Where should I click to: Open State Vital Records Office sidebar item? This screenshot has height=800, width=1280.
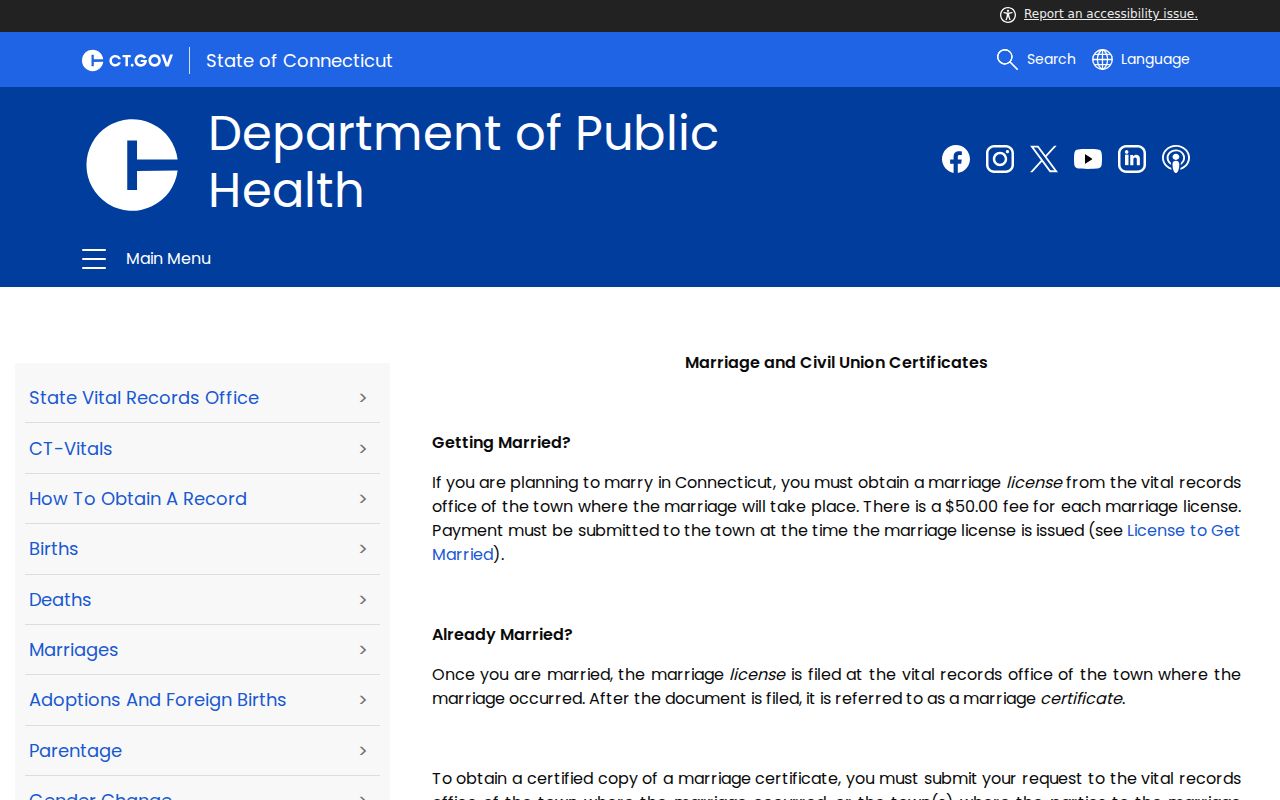pos(144,398)
